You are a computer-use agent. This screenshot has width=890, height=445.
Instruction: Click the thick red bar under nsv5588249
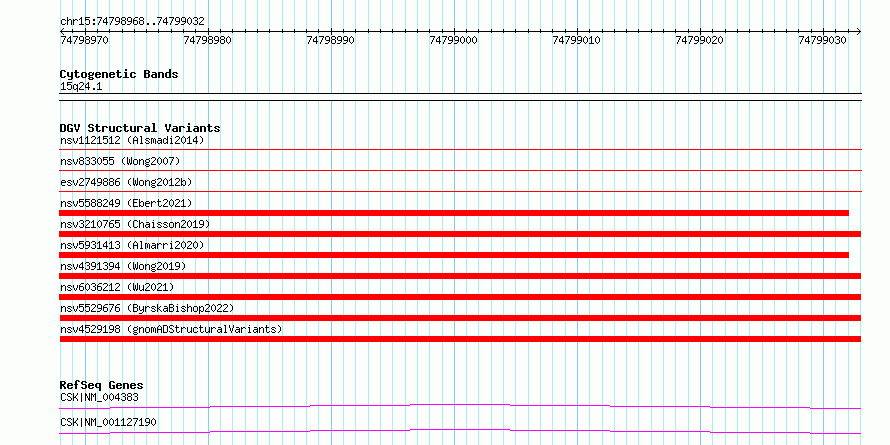[x=454, y=213]
